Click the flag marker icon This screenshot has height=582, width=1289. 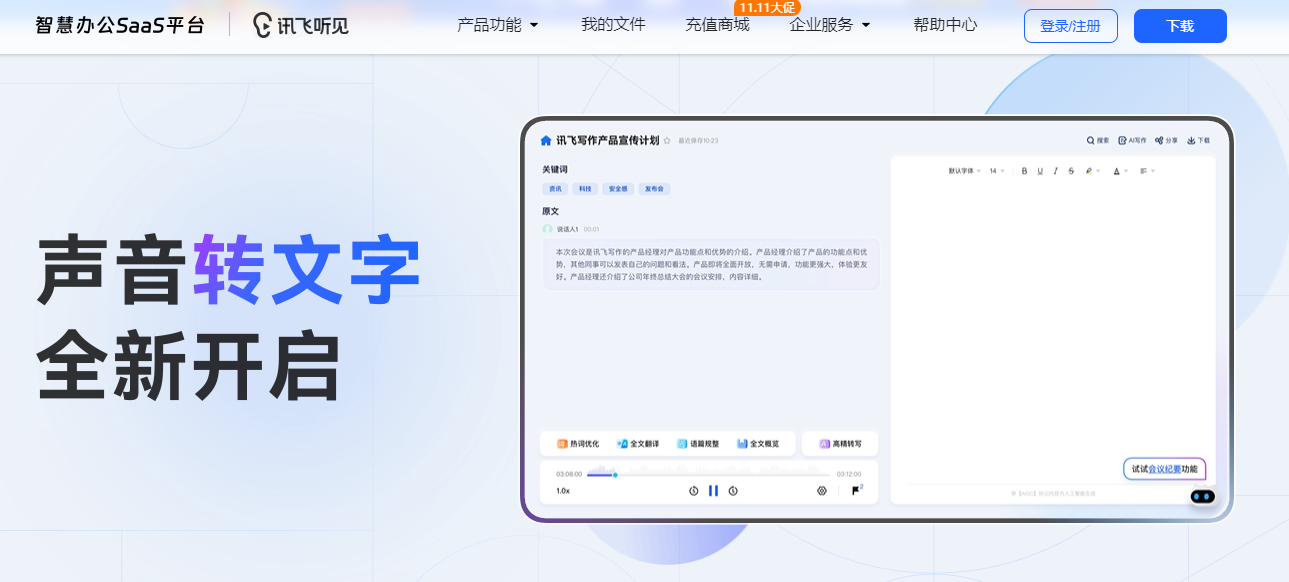click(857, 490)
